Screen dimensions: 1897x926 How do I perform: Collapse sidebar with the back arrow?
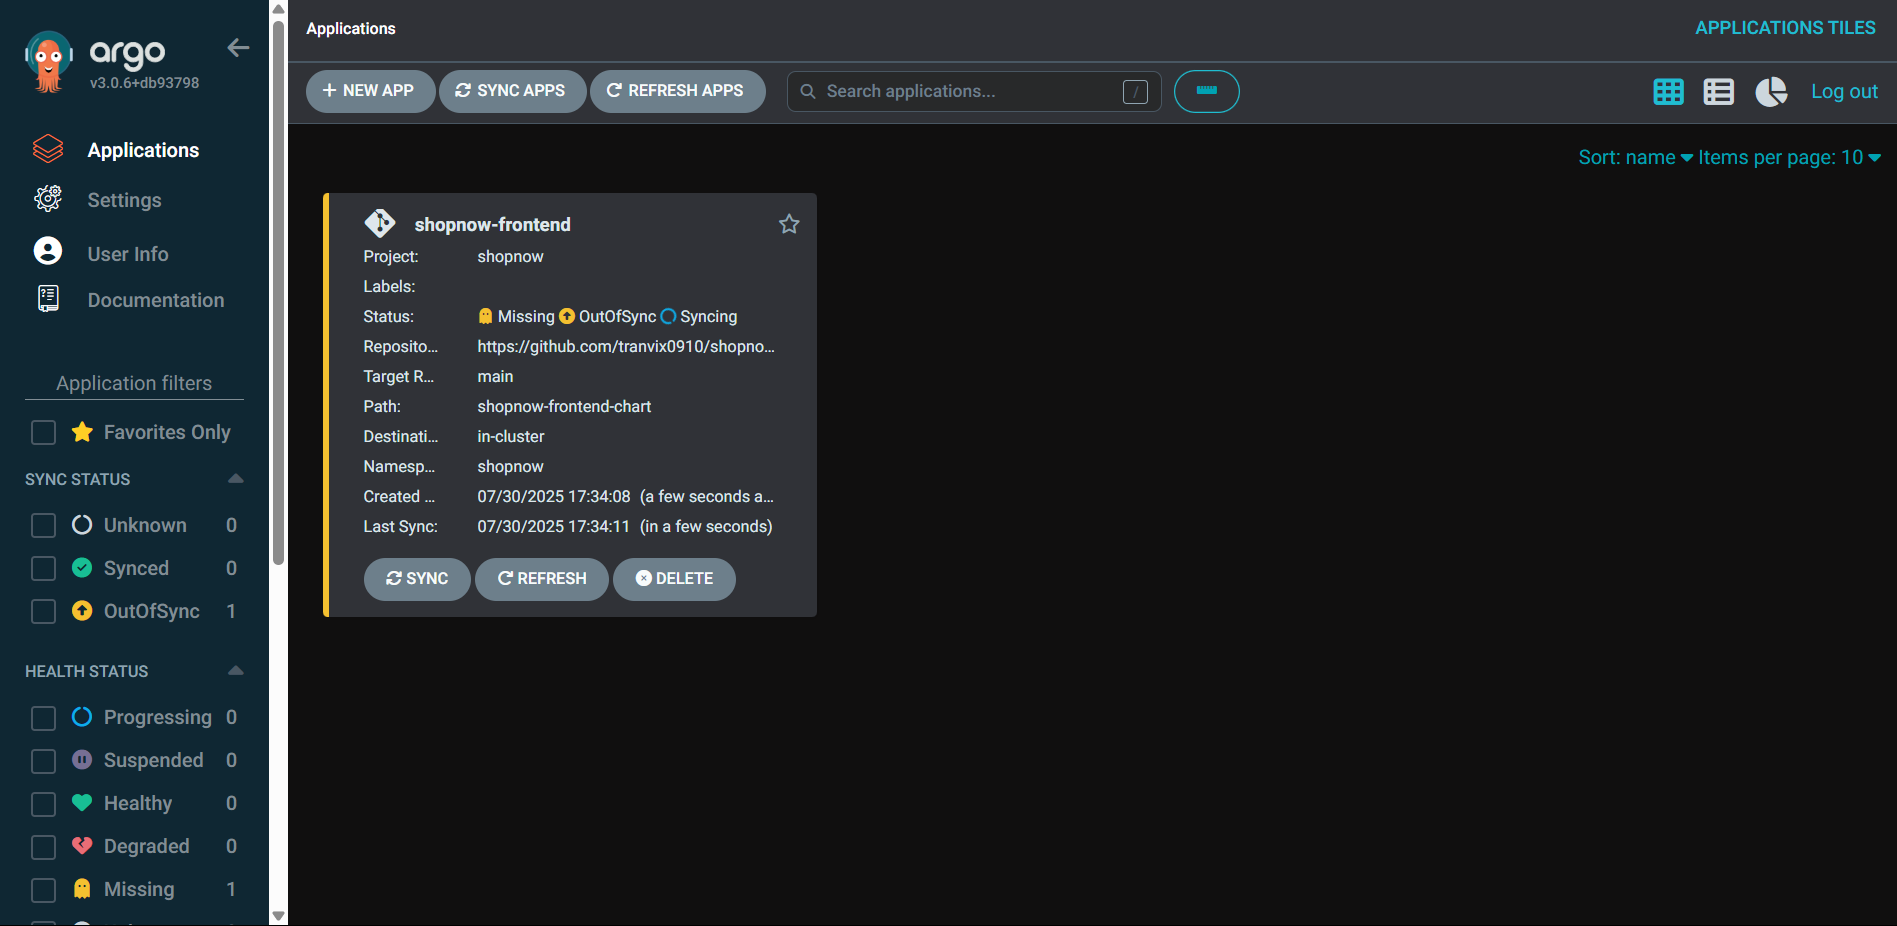(x=238, y=48)
